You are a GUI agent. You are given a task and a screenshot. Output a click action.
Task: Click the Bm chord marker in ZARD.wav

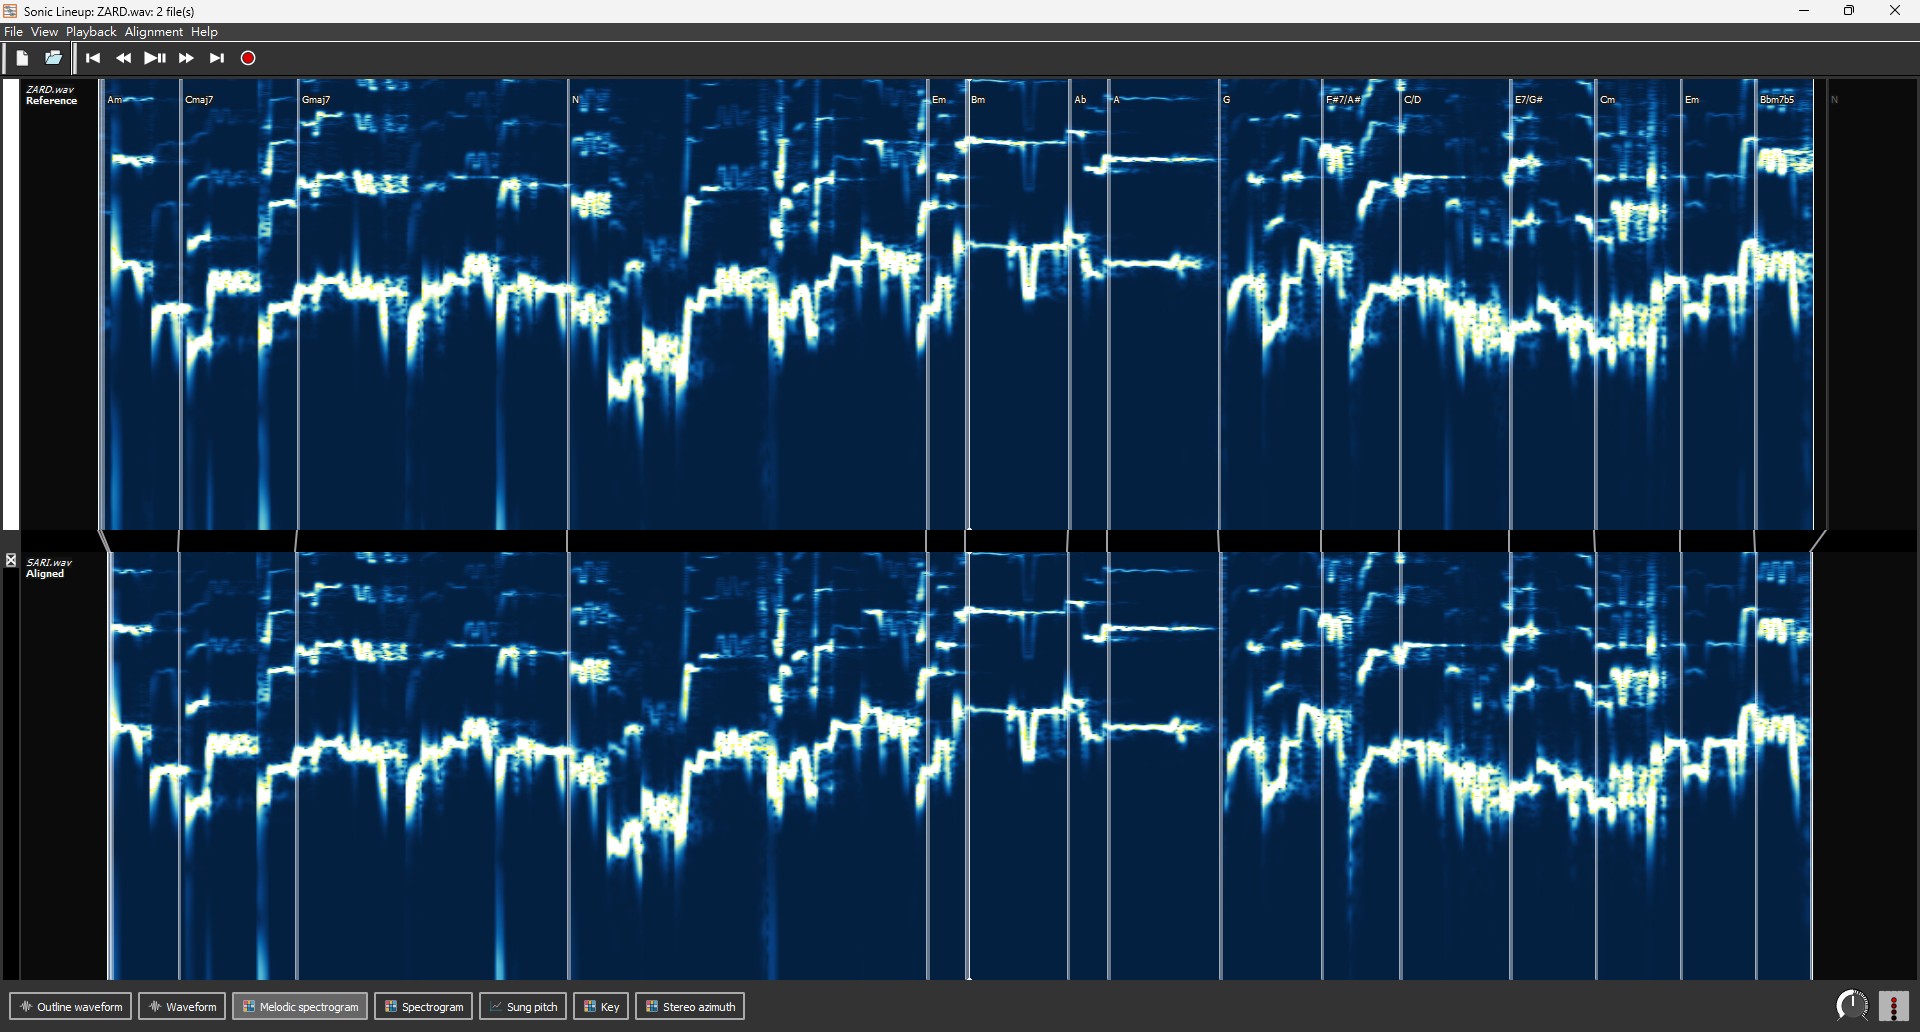click(979, 100)
